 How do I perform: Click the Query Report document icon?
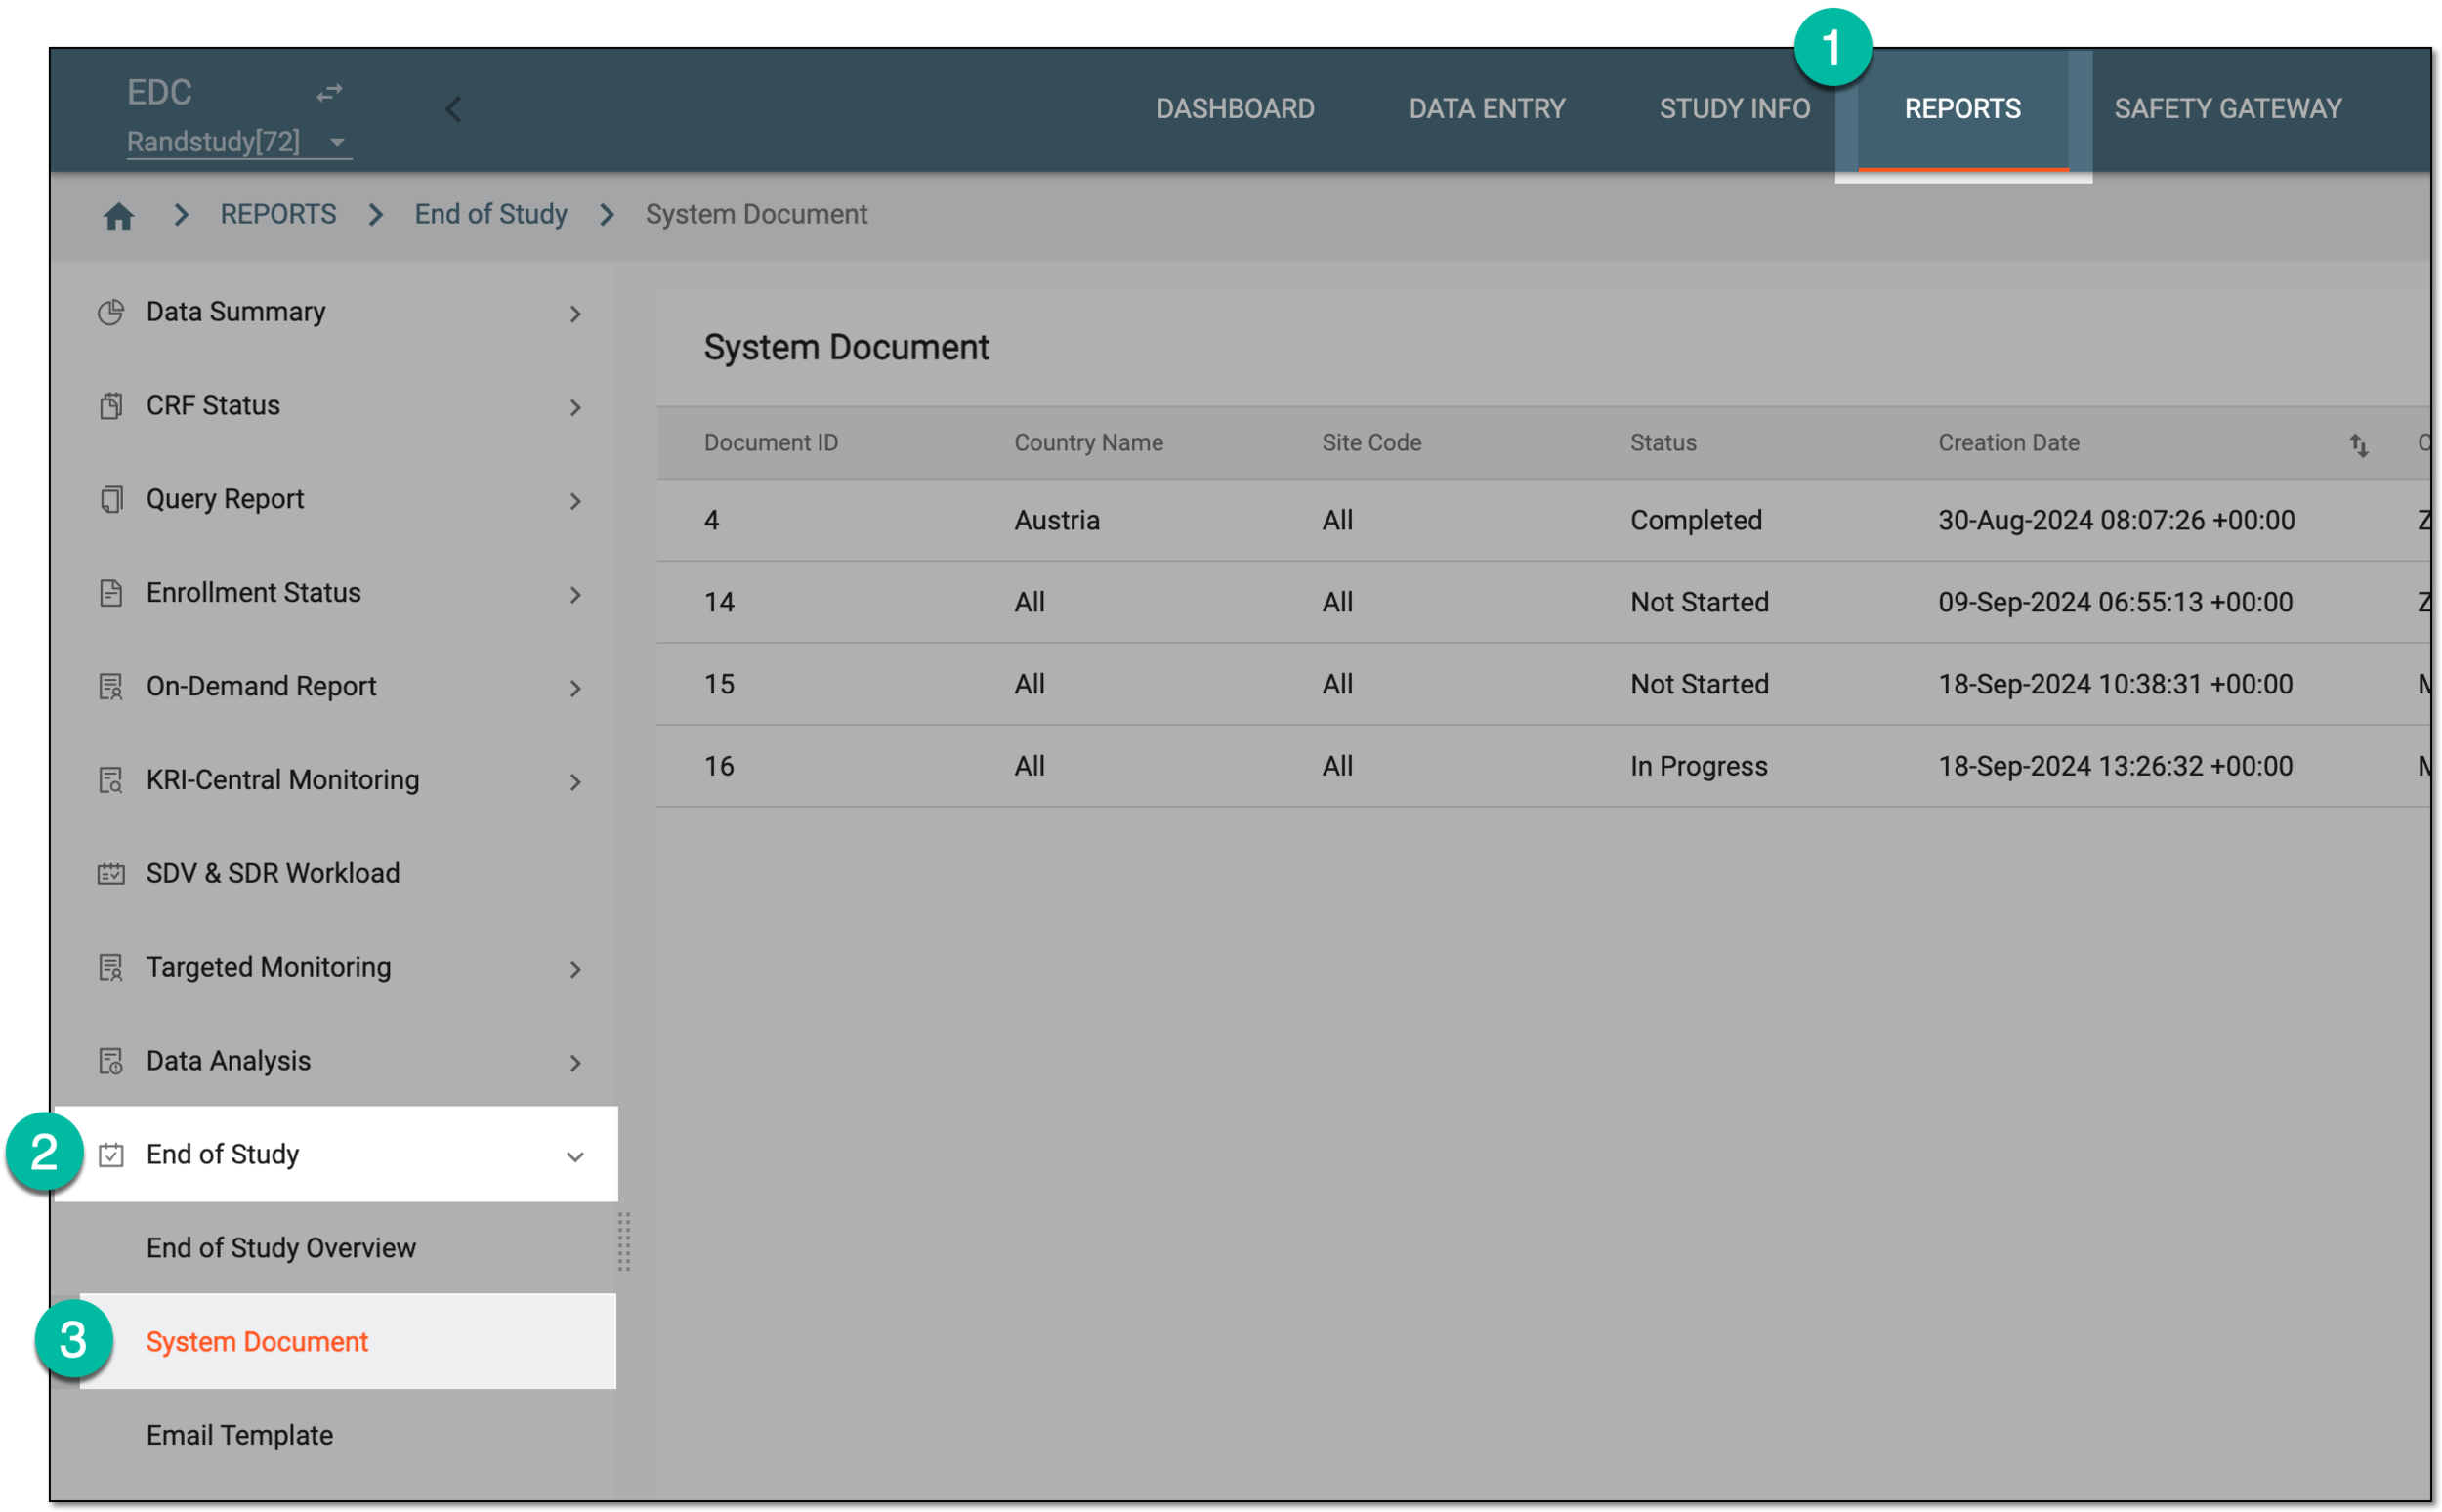[x=111, y=500]
